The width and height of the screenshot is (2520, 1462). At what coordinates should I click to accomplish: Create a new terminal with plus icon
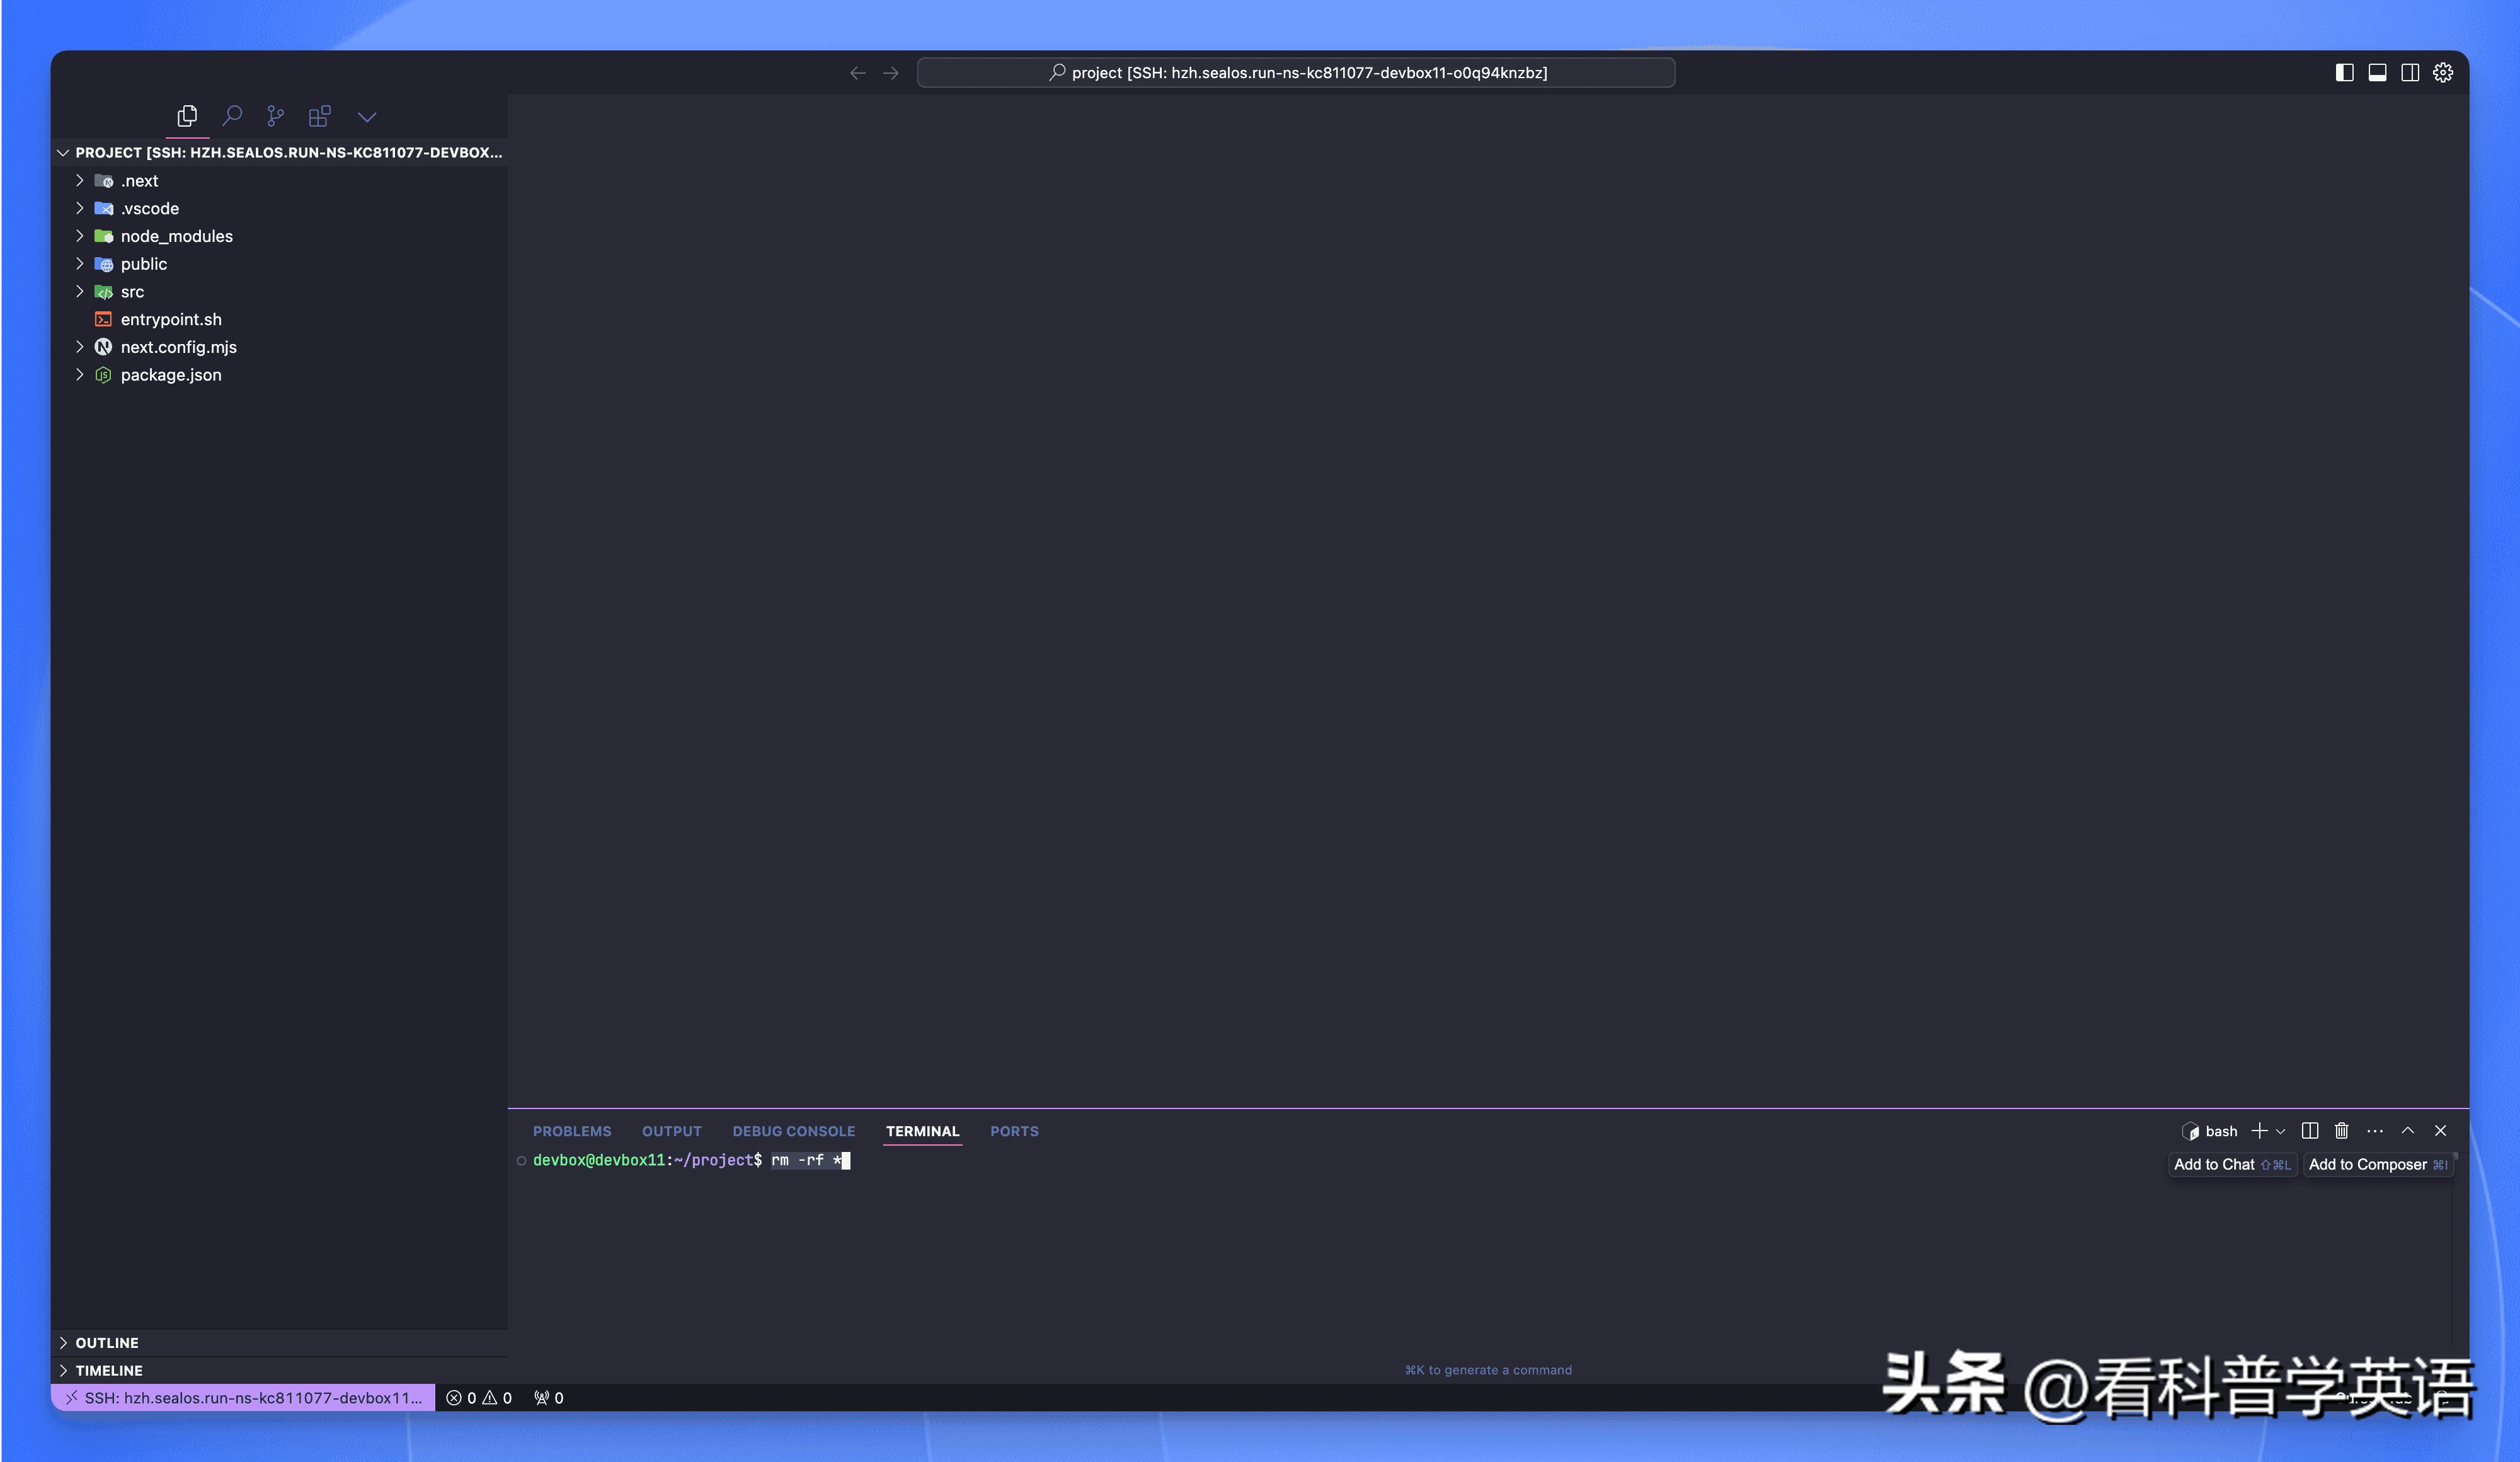point(2259,1131)
